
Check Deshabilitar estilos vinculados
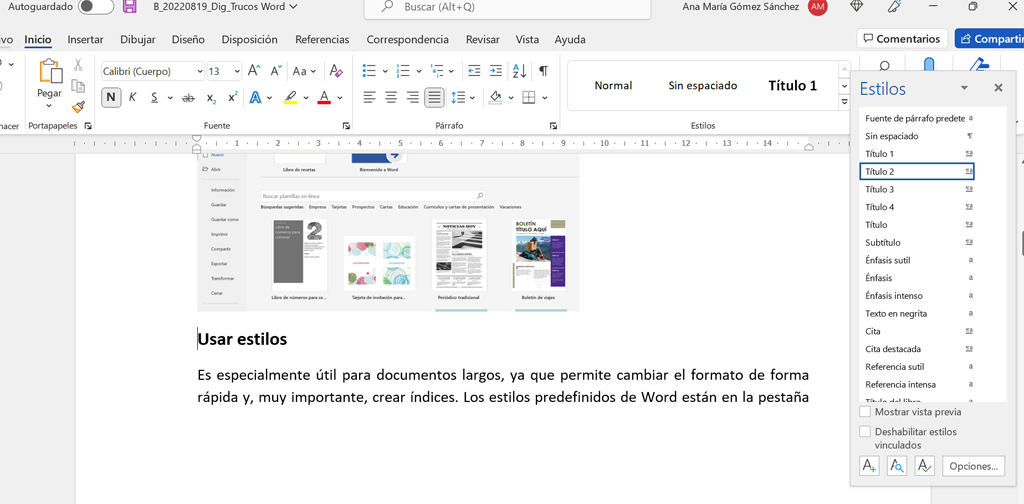click(865, 432)
